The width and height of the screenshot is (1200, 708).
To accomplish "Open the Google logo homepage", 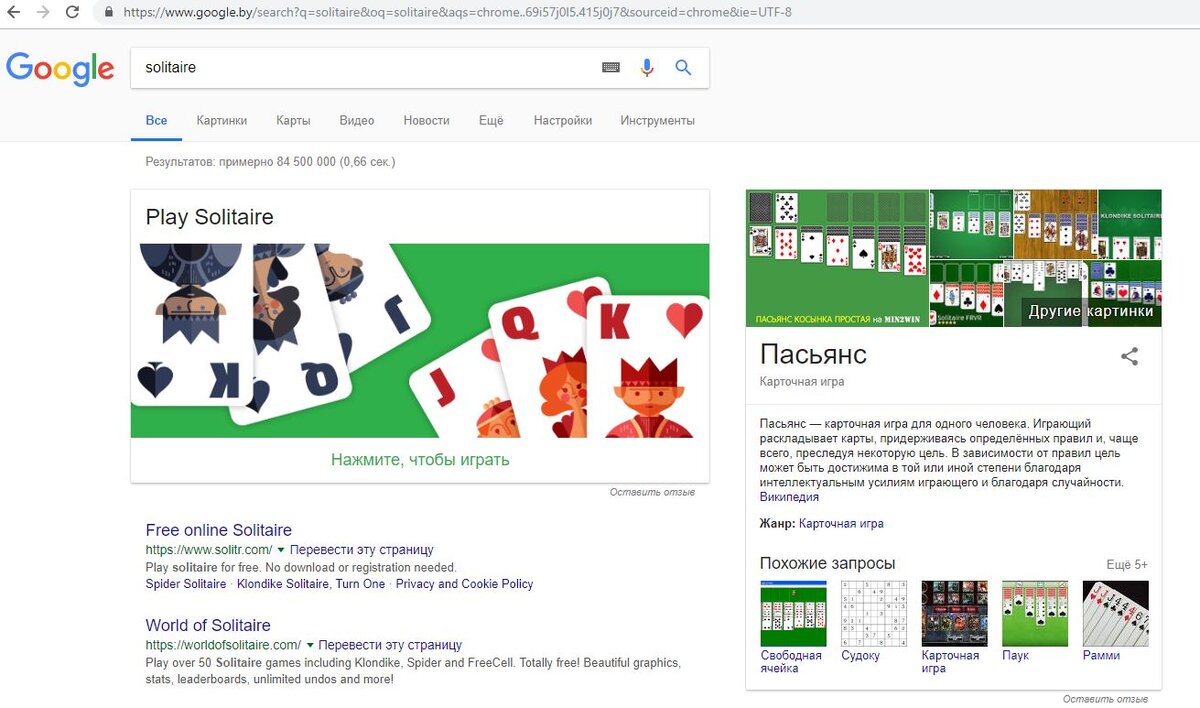I will [60, 68].
